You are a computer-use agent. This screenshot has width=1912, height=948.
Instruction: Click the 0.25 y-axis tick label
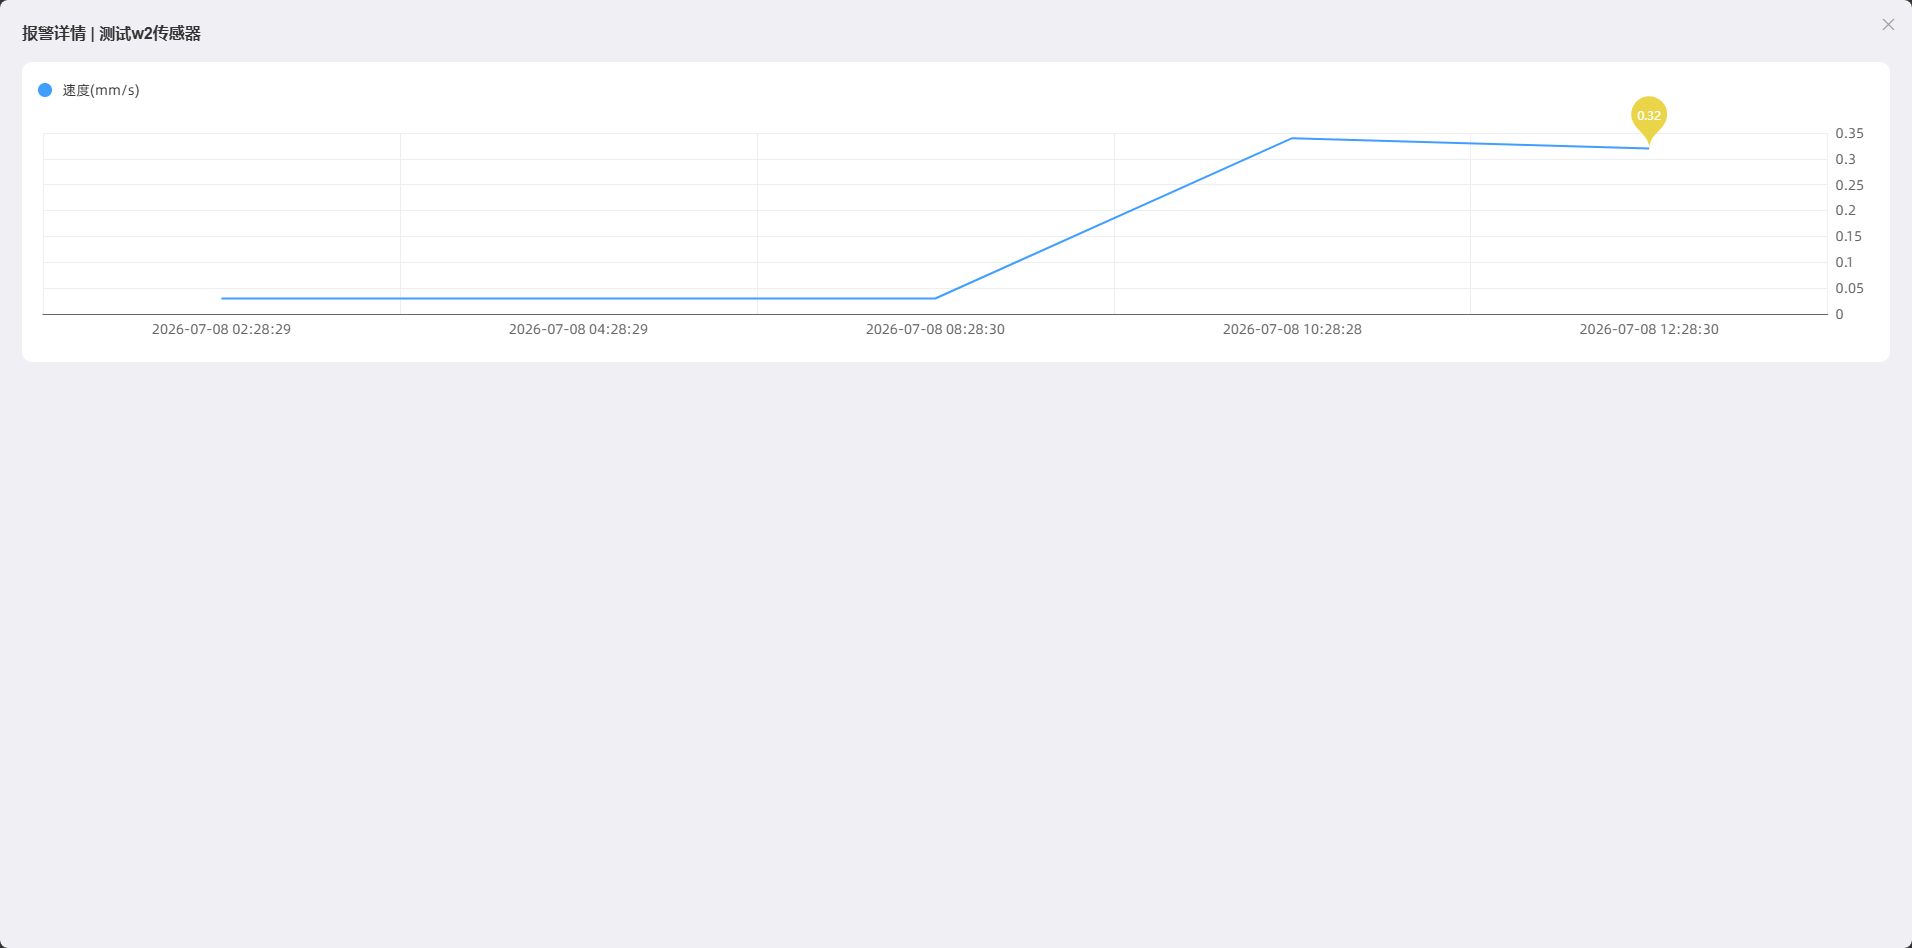pyautogui.click(x=1849, y=185)
